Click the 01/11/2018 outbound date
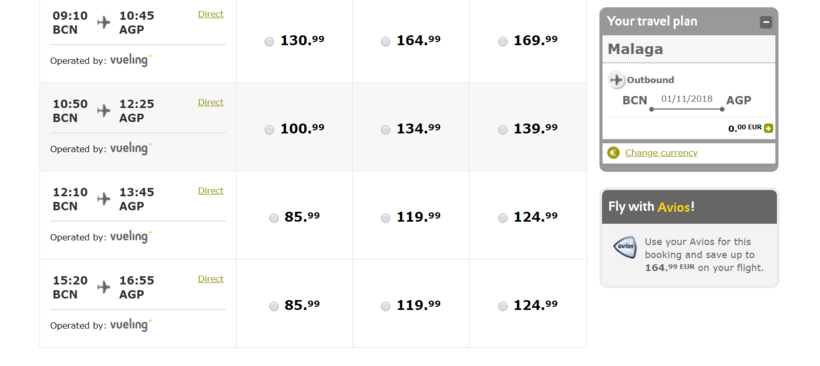The image size is (820, 366). (x=687, y=99)
